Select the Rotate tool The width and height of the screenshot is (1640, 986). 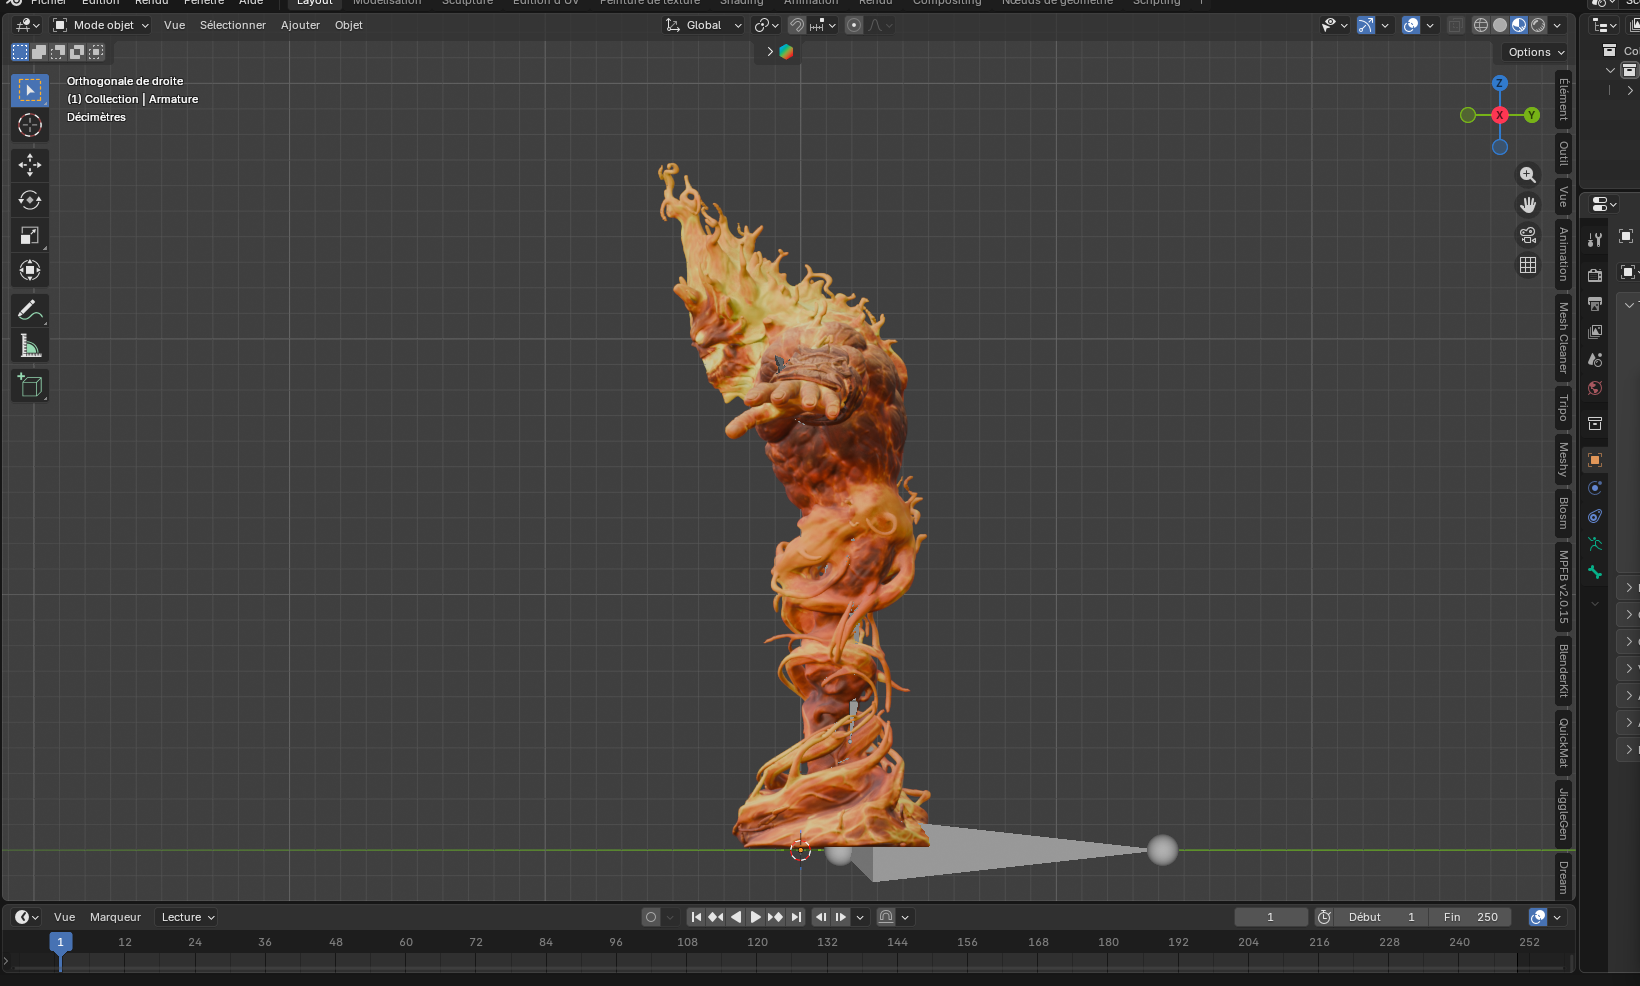click(x=30, y=200)
